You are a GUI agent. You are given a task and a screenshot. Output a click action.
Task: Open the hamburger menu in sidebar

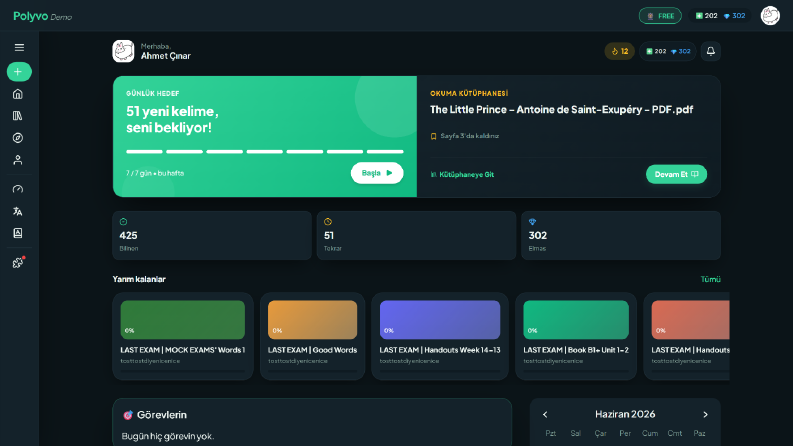(19, 48)
